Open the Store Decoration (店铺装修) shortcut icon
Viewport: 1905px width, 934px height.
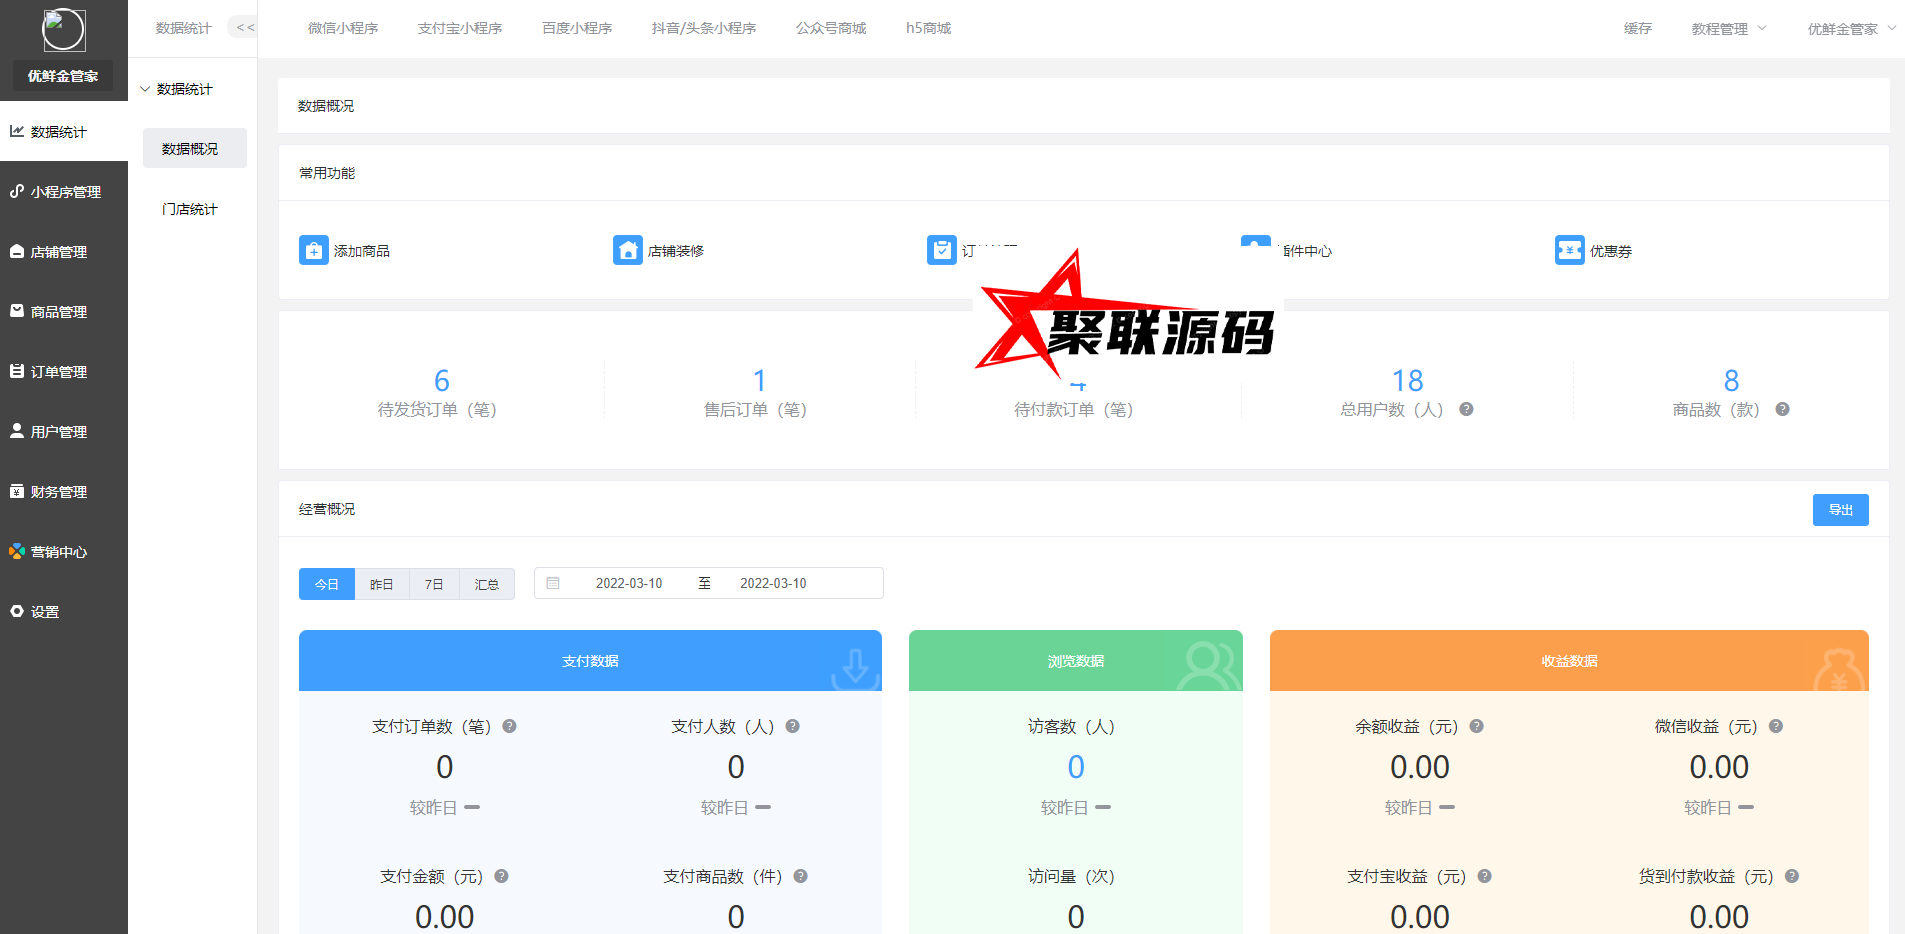click(627, 250)
